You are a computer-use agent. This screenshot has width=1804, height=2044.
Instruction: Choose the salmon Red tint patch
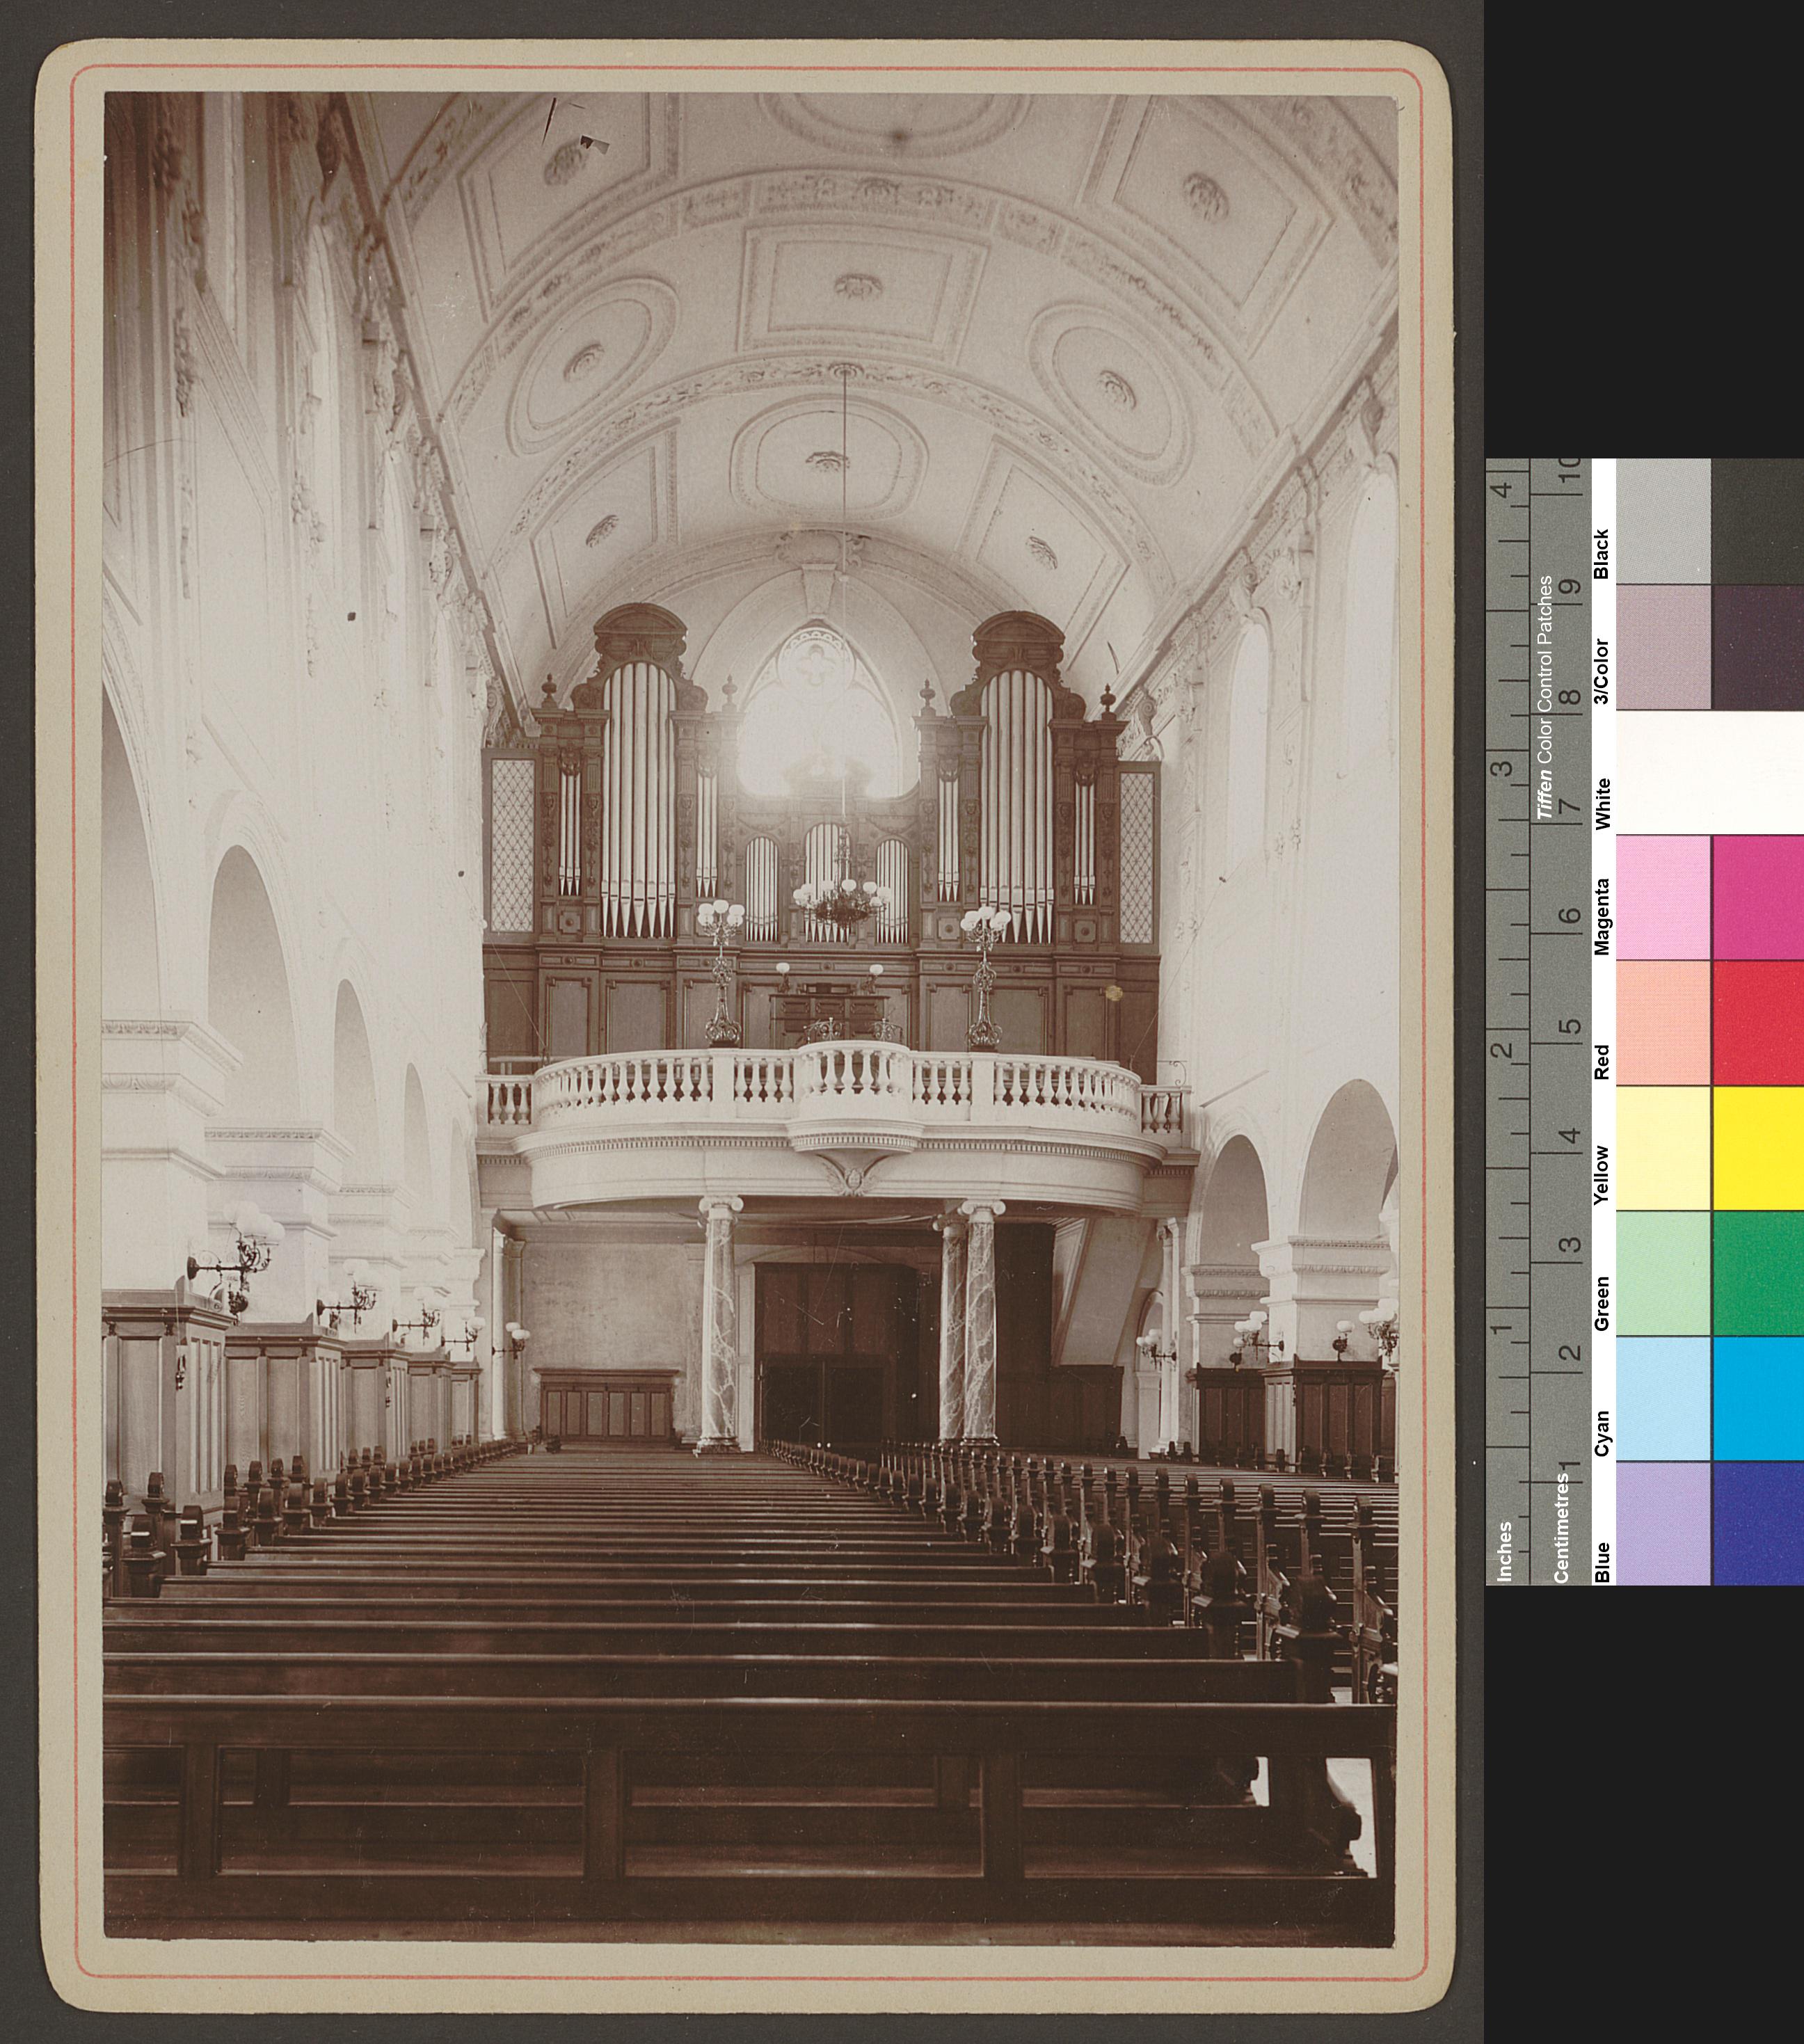coord(1663,1023)
